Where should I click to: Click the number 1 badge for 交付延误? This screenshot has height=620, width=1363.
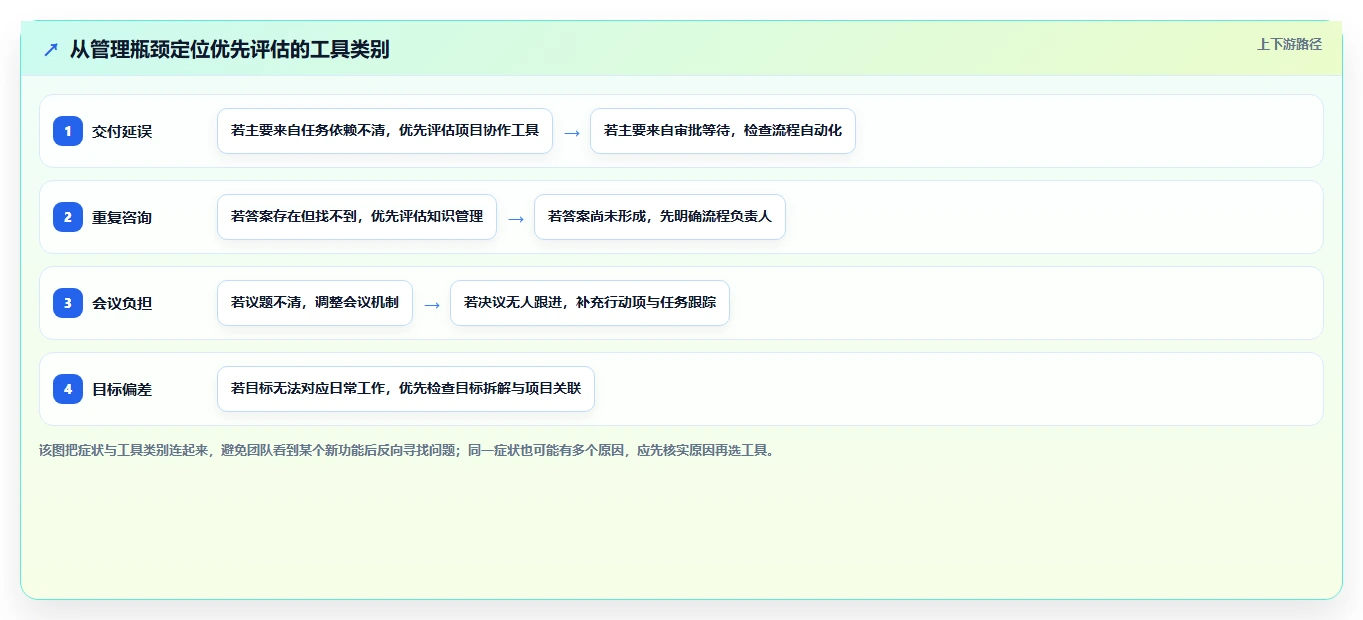coord(68,131)
